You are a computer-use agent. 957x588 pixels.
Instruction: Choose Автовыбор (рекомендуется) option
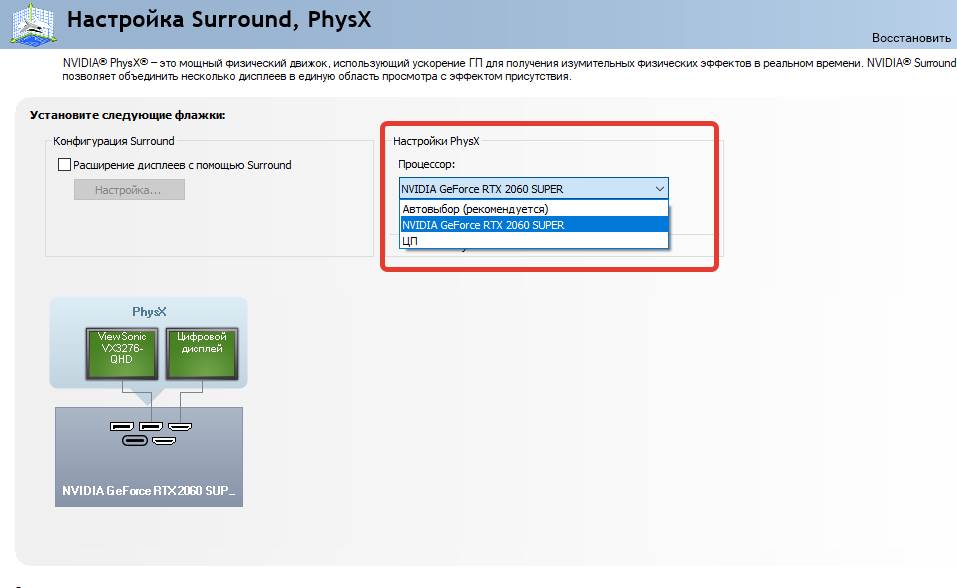click(x=533, y=209)
